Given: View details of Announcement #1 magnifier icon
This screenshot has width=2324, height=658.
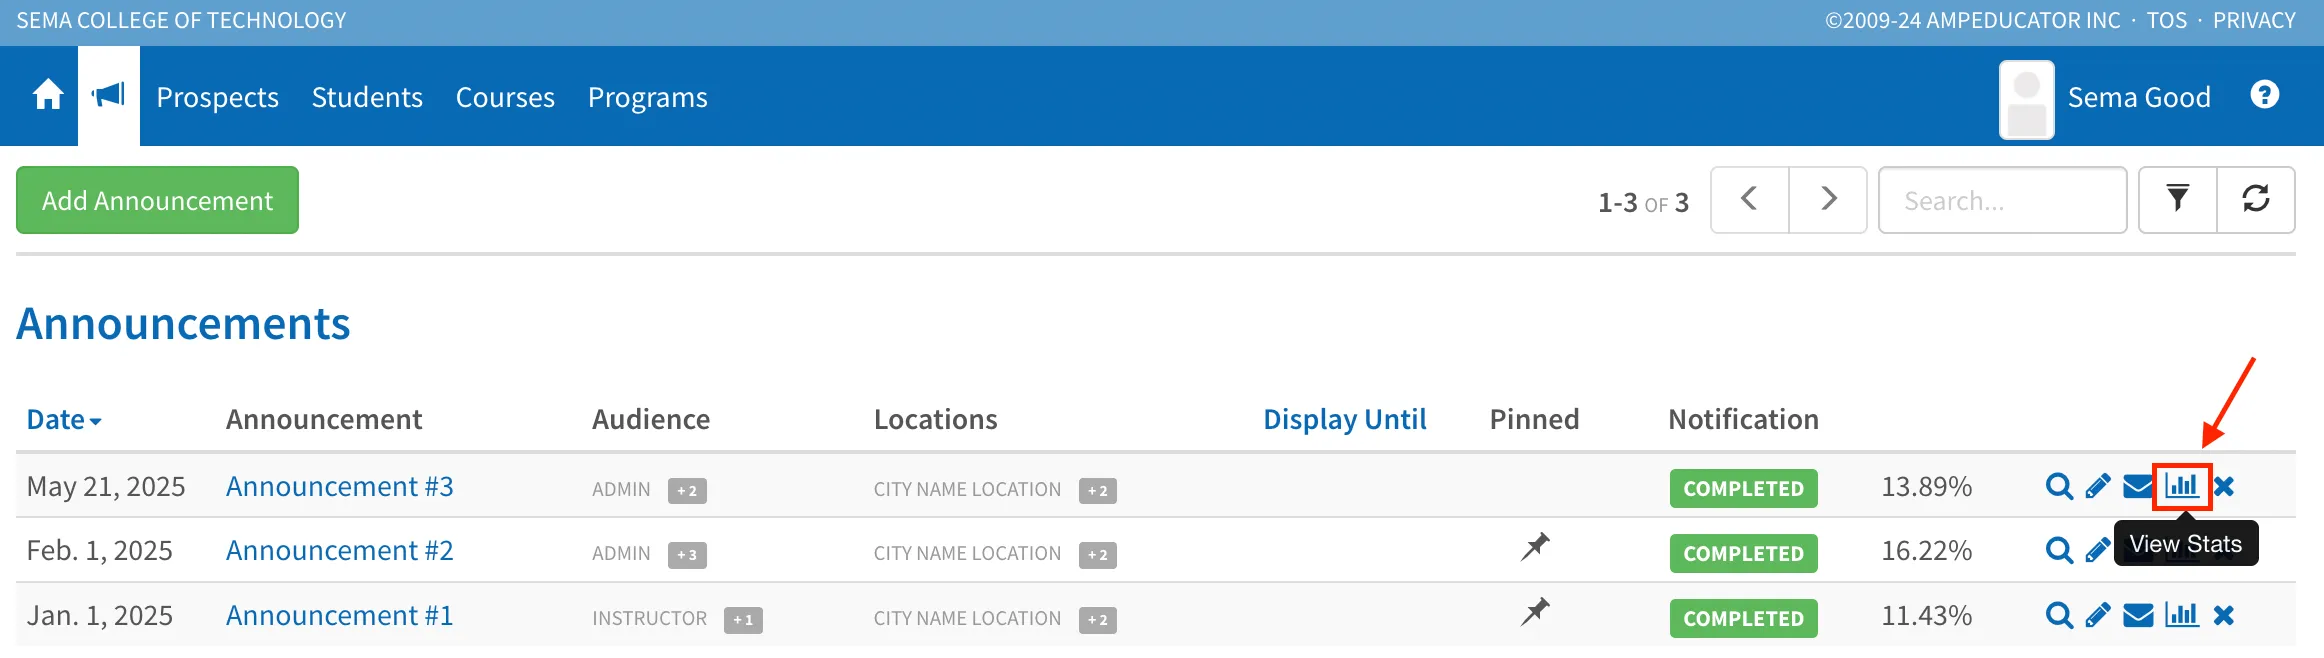Looking at the screenshot, I should (x=2059, y=615).
